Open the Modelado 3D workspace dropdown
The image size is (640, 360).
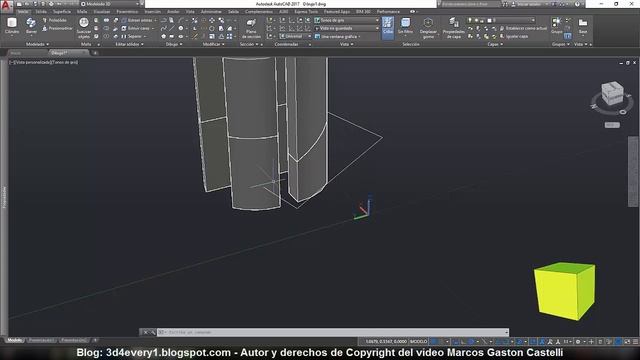click(110, 4)
